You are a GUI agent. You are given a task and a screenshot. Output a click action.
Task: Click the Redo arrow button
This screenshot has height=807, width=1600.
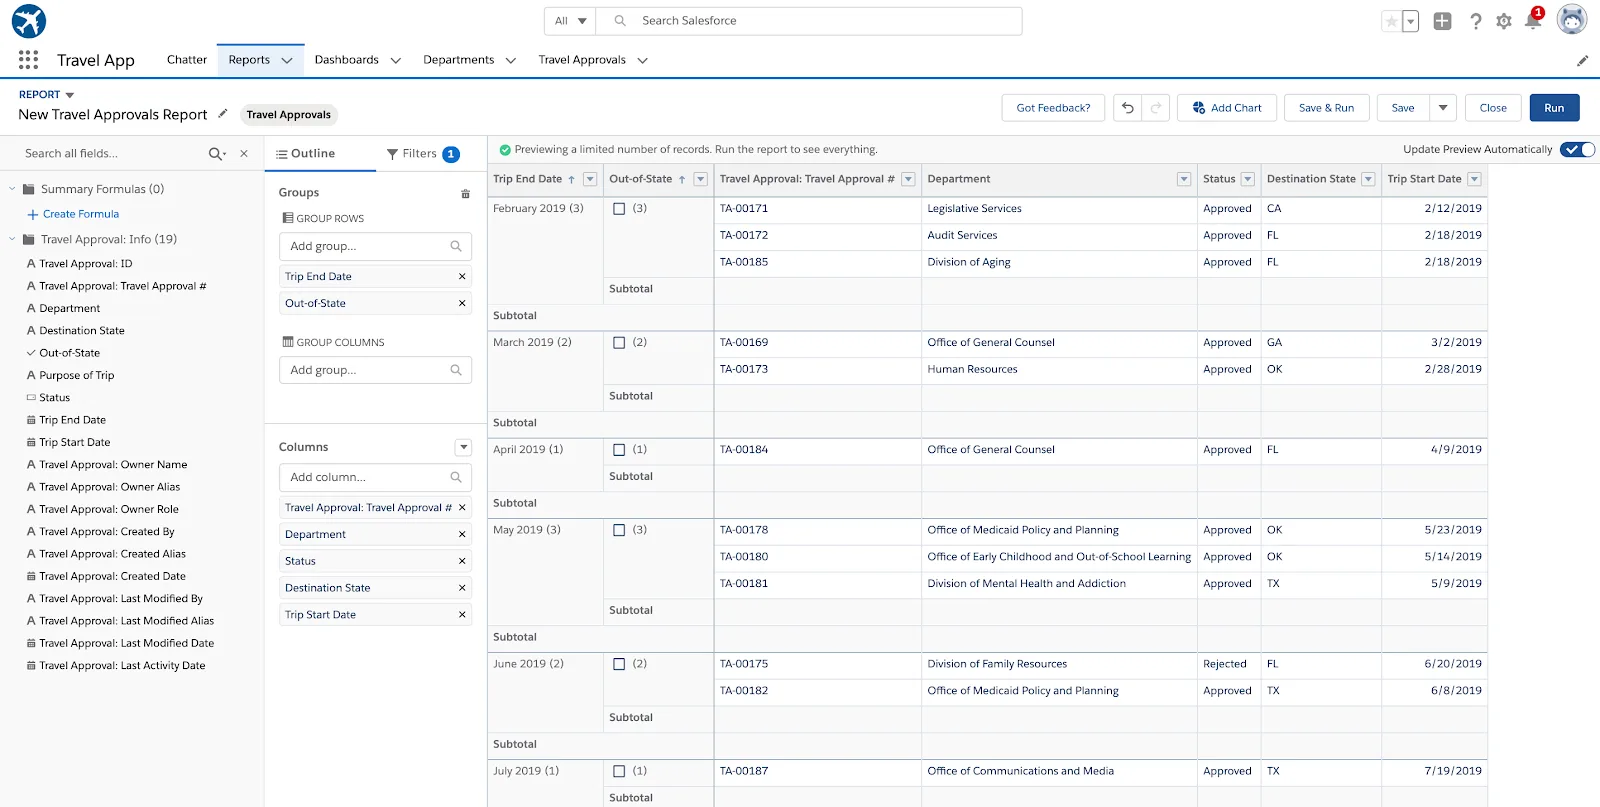tap(1156, 108)
